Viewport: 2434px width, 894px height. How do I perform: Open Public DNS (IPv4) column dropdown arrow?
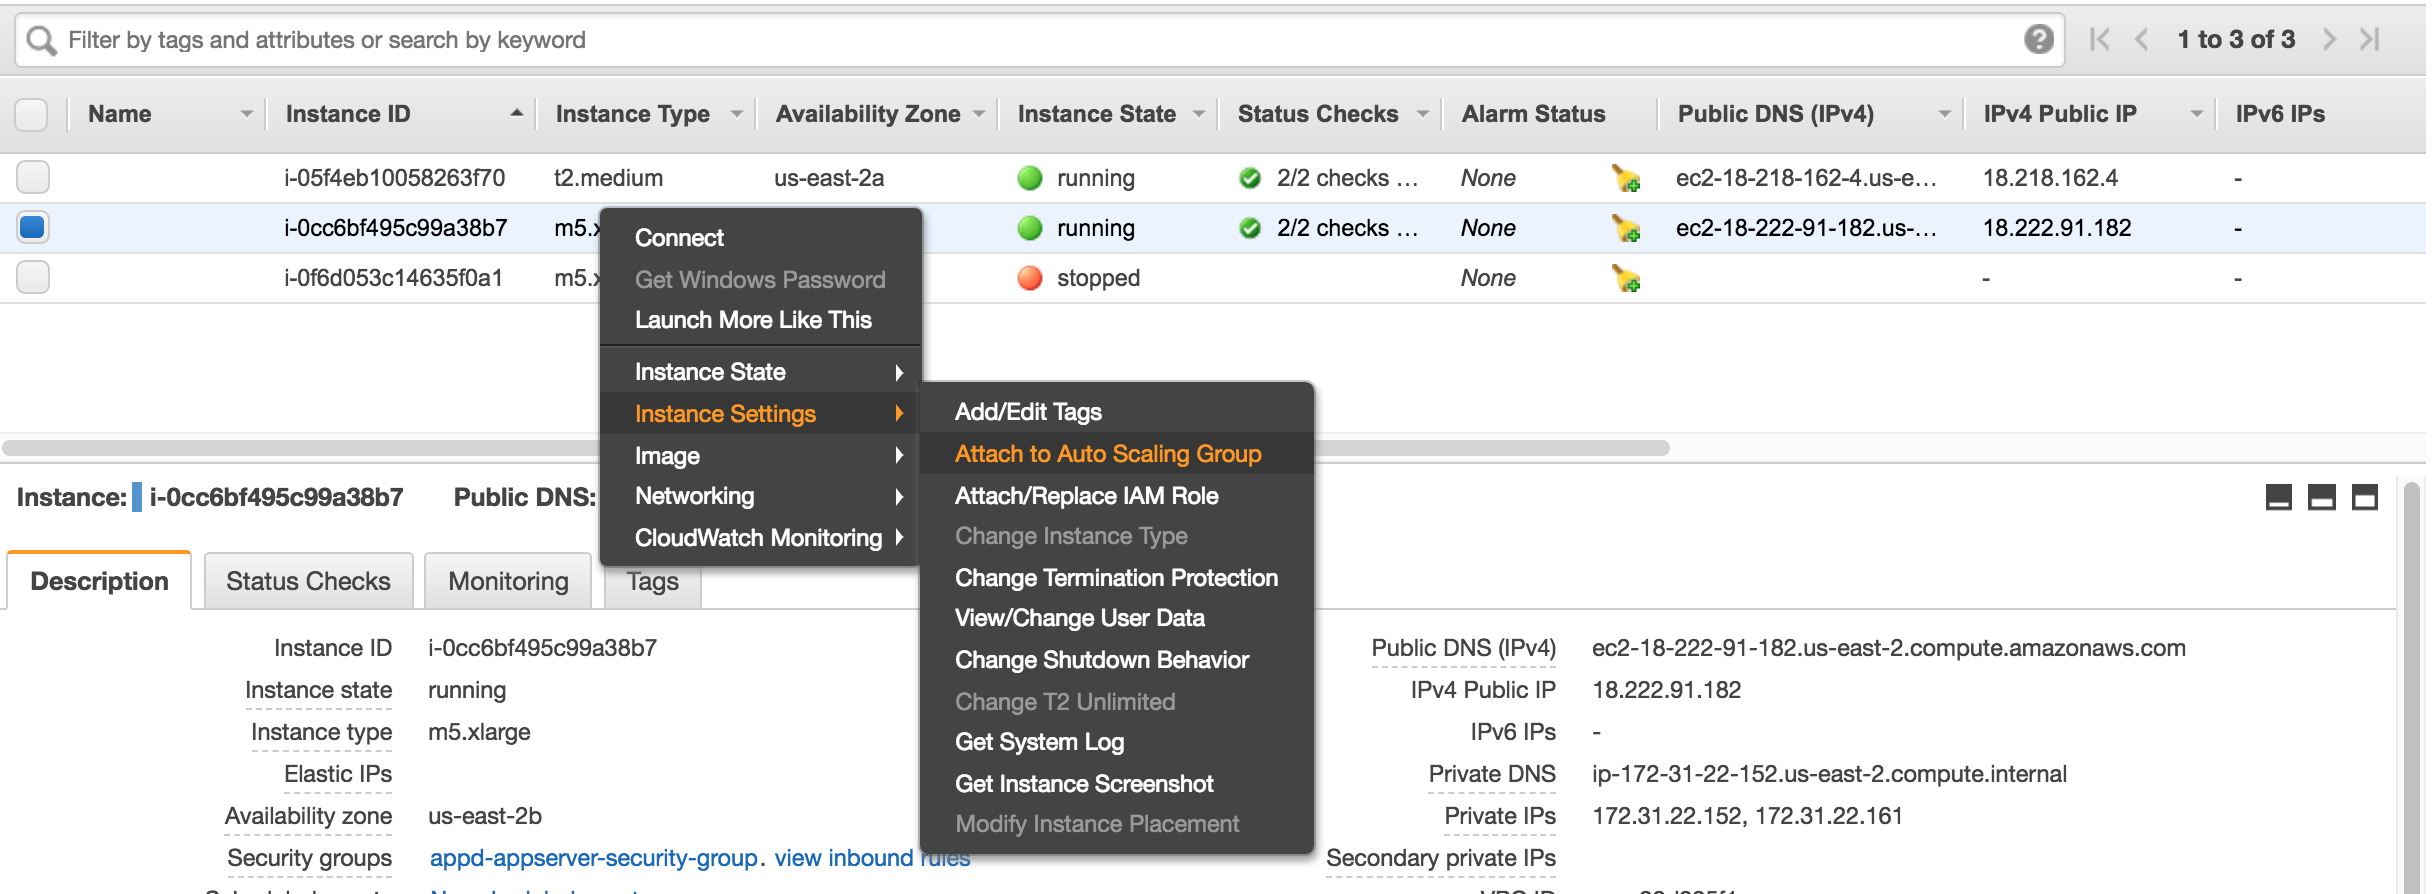point(1944,114)
